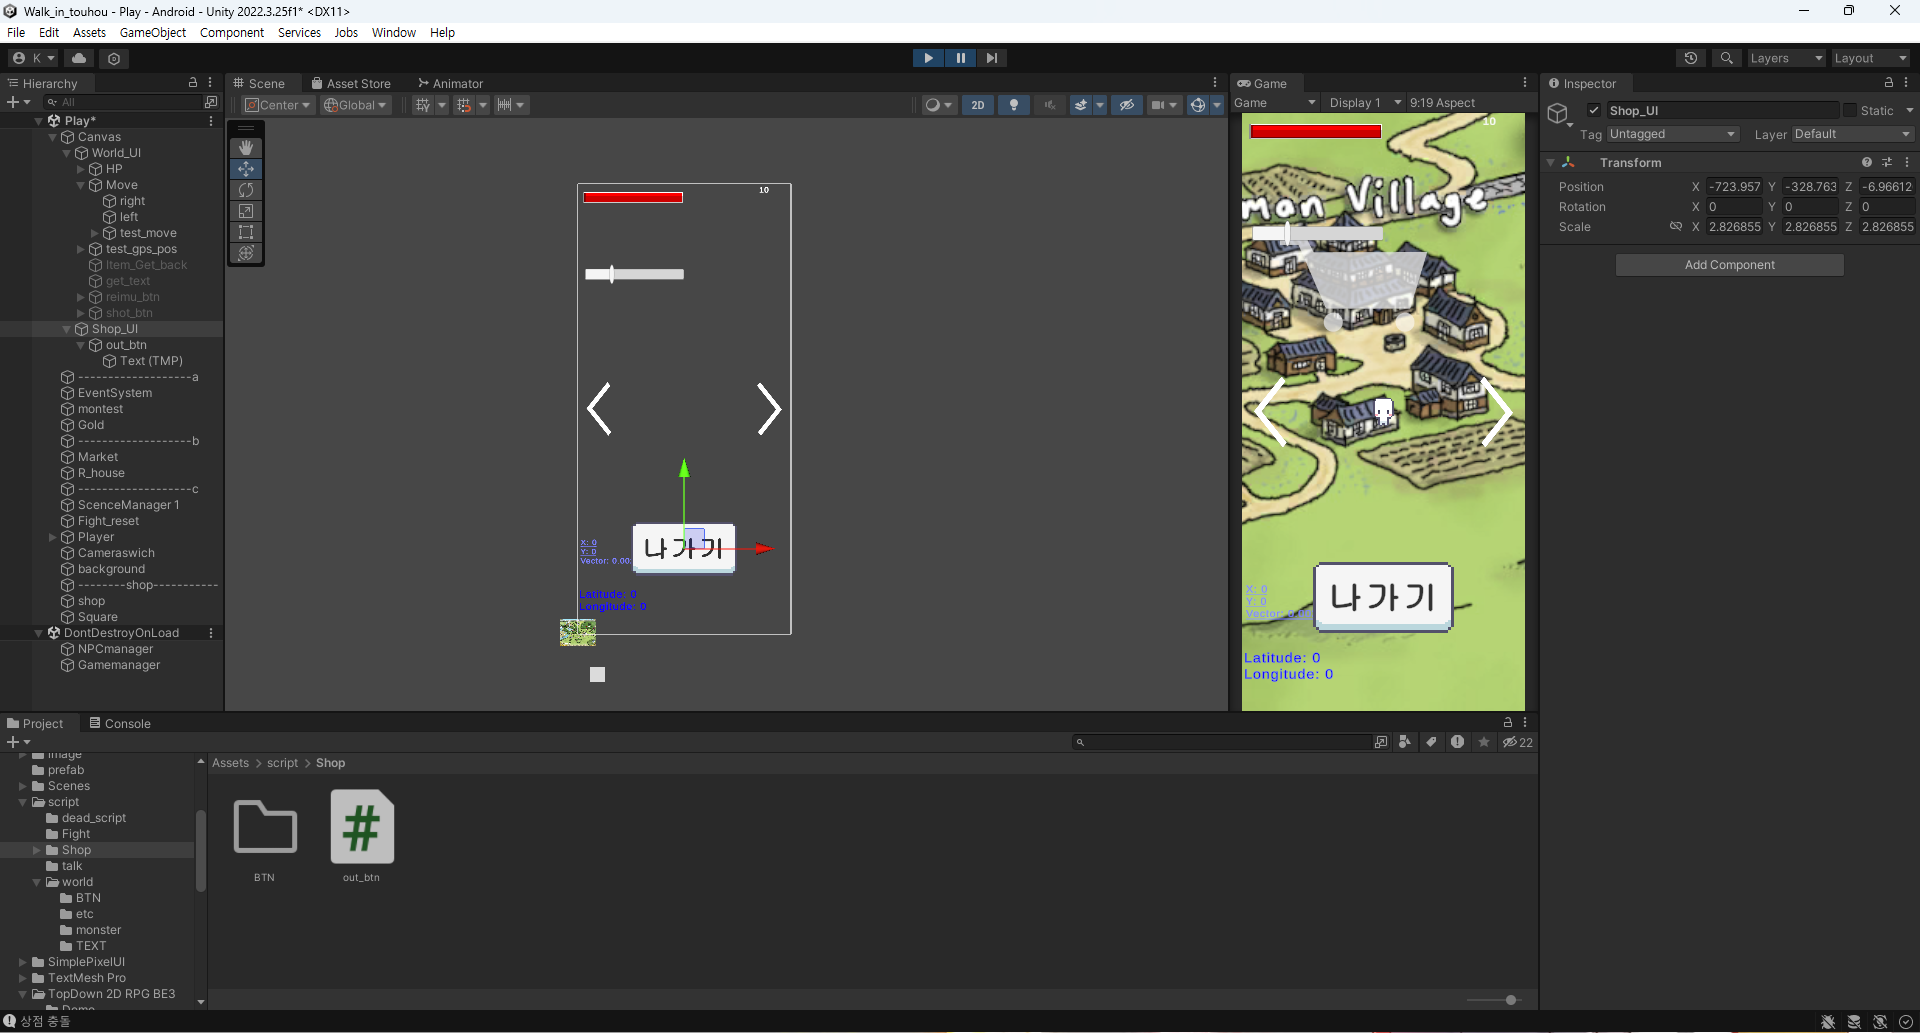Search by asset type icon in Project
The height and width of the screenshot is (1033, 1920).
coord(1405,742)
